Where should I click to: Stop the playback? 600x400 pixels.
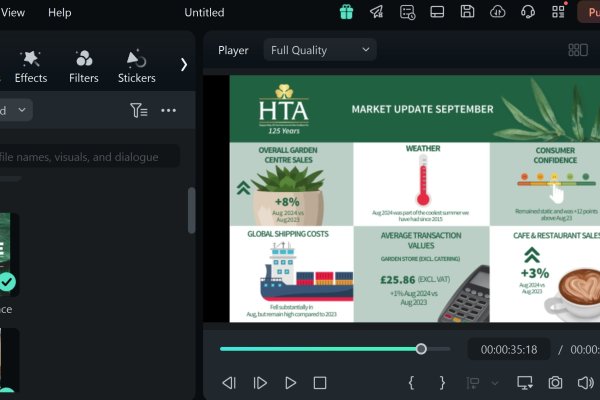pyautogui.click(x=320, y=383)
